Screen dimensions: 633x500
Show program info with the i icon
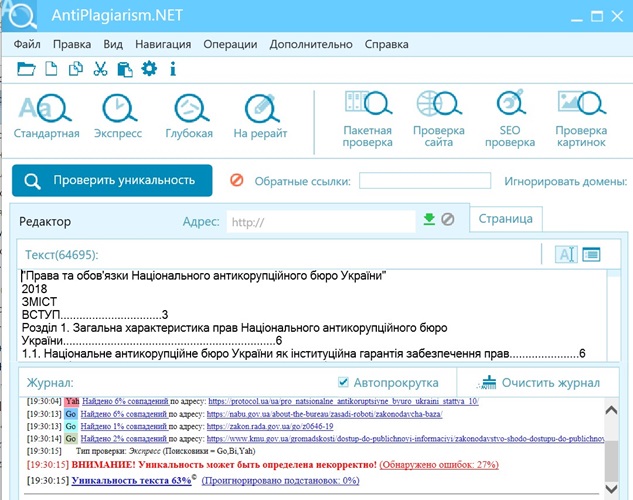[173, 69]
